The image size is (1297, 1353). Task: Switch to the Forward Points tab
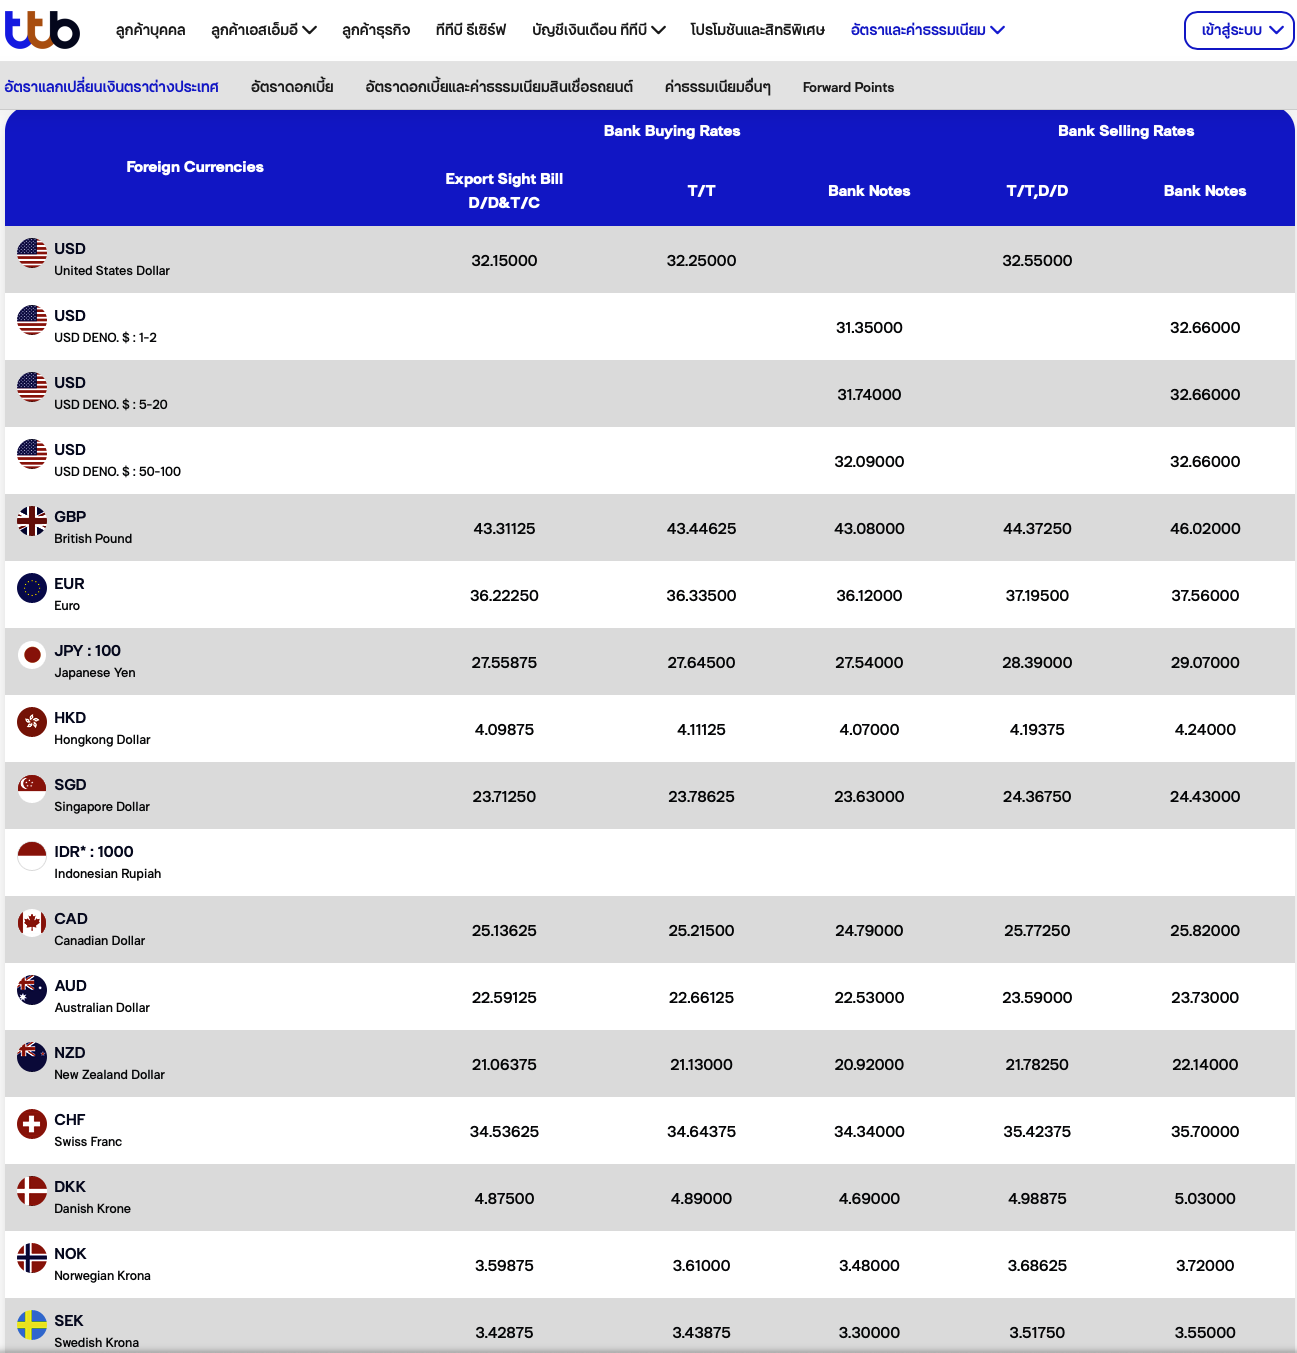pyautogui.click(x=848, y=87)
